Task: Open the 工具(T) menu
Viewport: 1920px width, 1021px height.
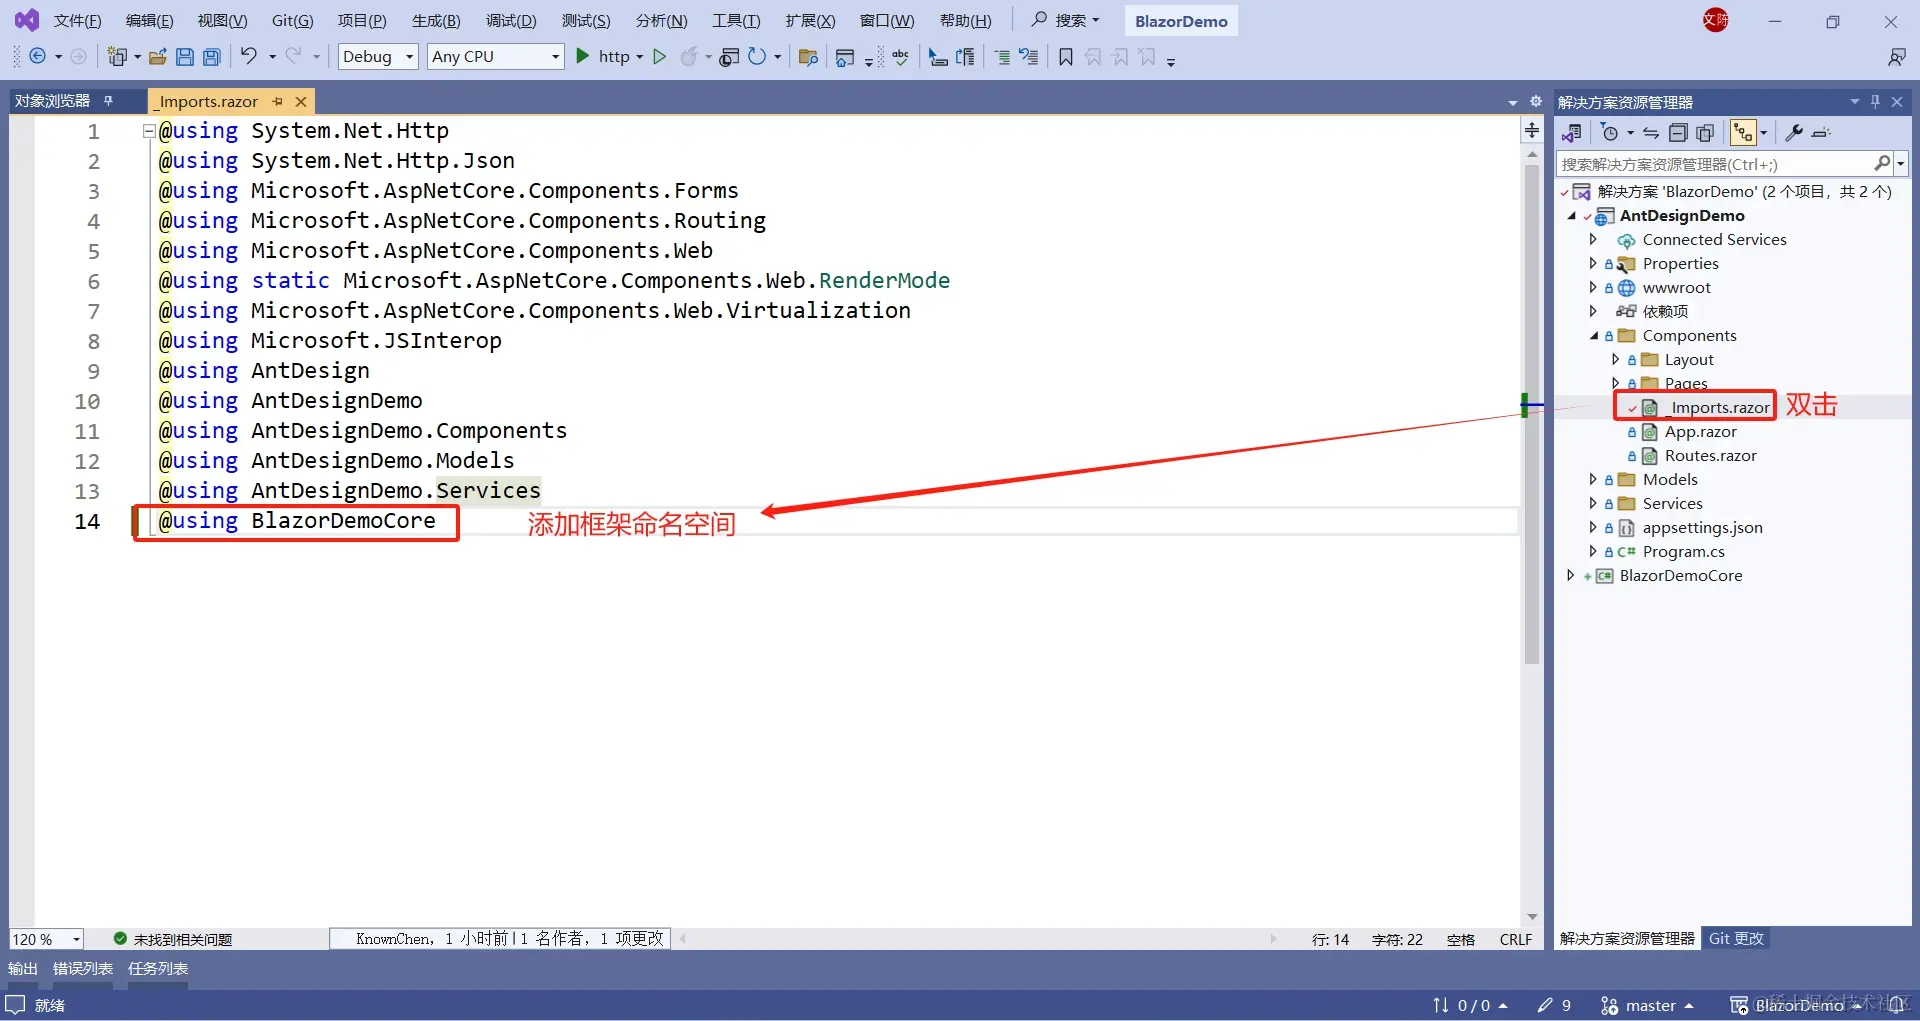Action: click(736, 21)
